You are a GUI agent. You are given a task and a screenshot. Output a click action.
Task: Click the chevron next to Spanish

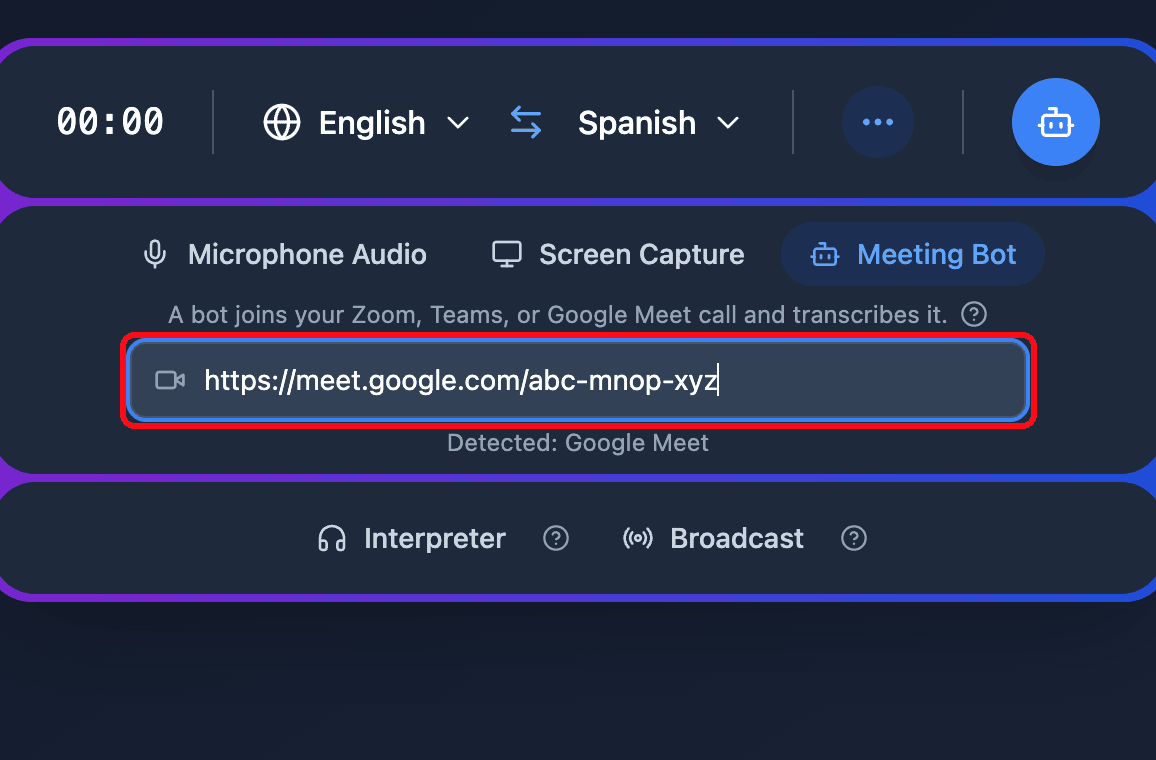[x=728, y=123]
